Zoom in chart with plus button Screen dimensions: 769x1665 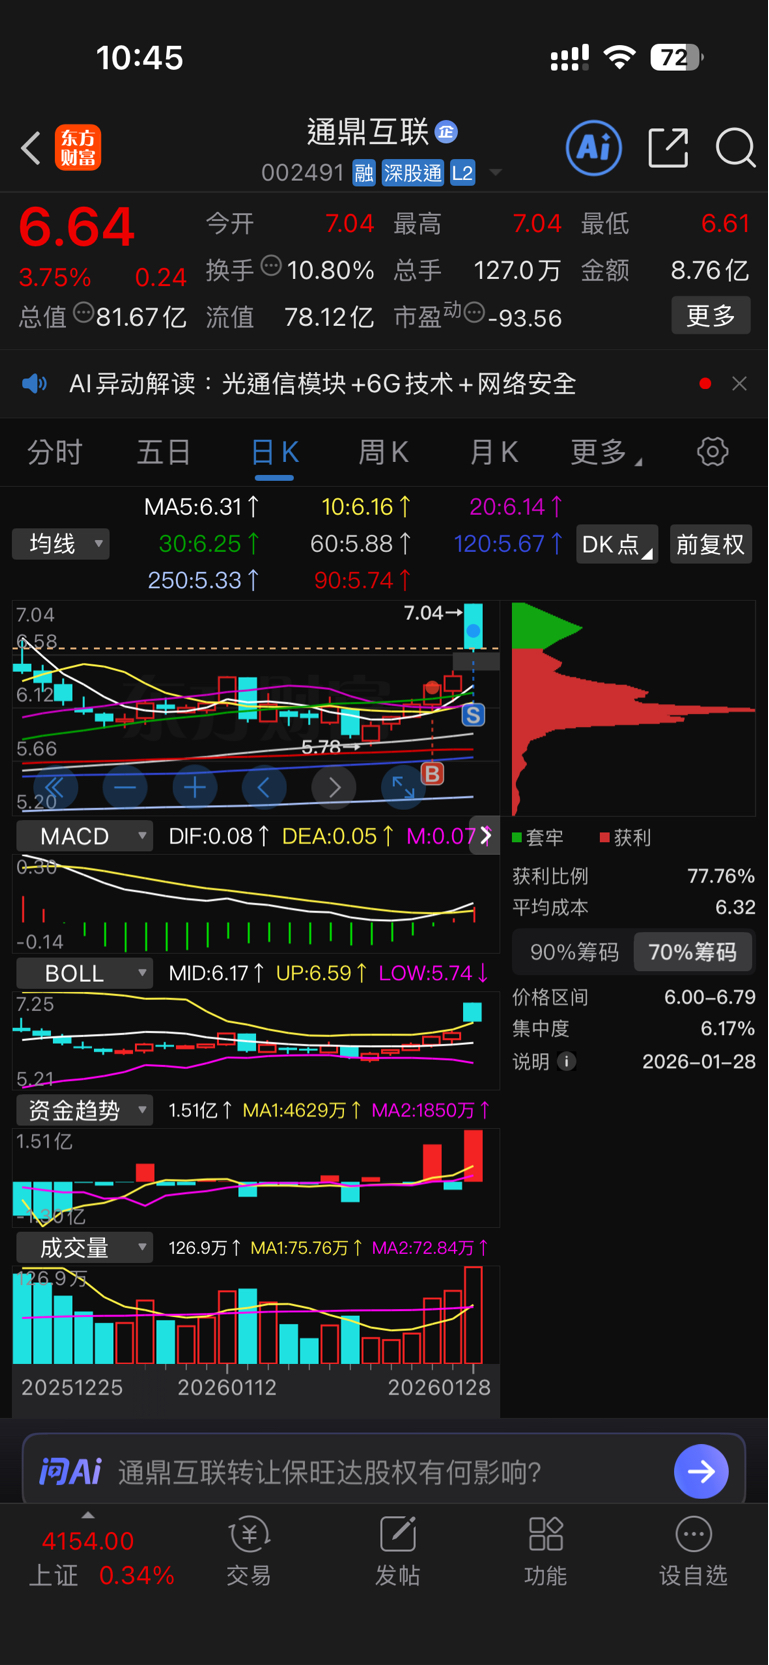coord(195,788)
